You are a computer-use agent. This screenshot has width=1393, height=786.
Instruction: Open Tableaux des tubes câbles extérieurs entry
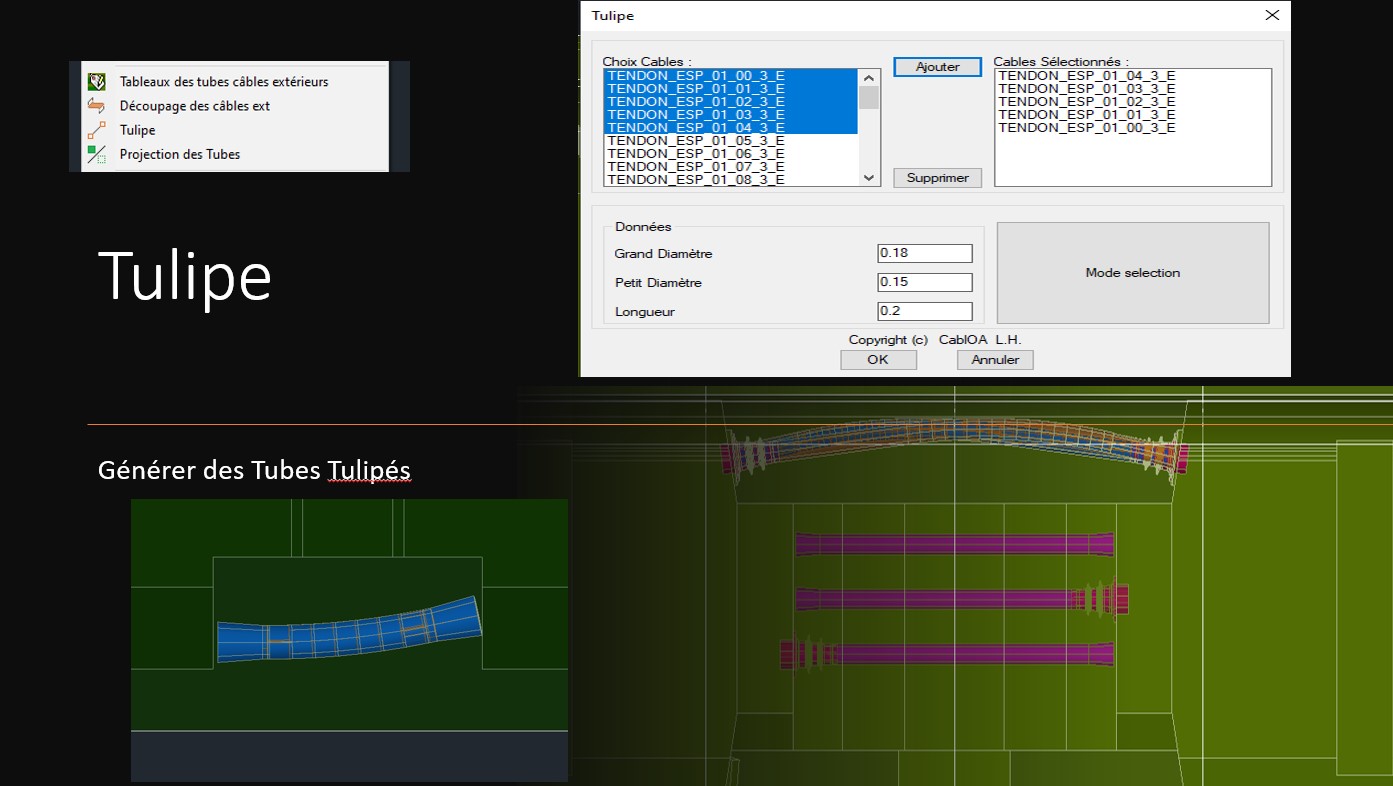[224, 82]
